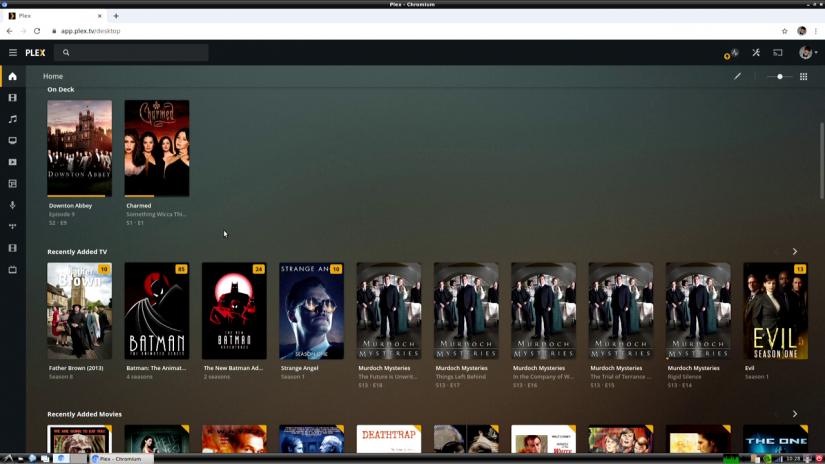
Task: Open a new browser tab
Action: (116, 16)
